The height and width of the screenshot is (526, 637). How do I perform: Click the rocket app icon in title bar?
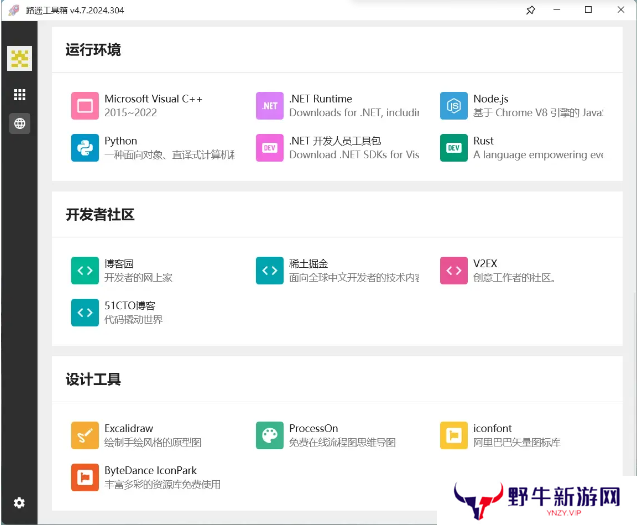(x=13, y=10)
